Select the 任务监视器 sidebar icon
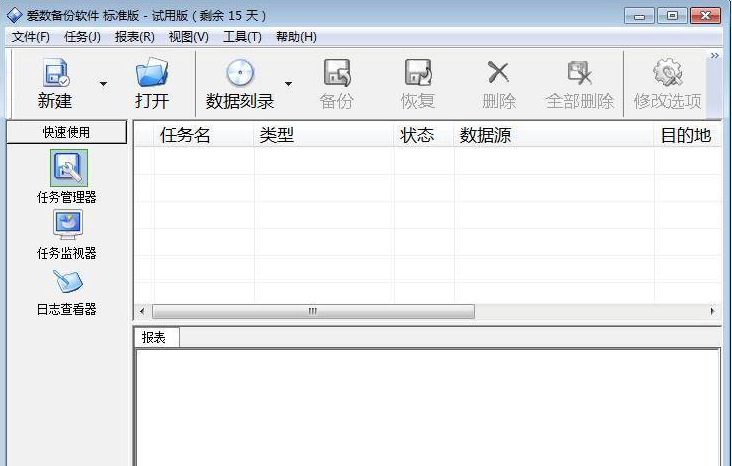This screenshot has width=732, height=466. click(x=68, y=225)
